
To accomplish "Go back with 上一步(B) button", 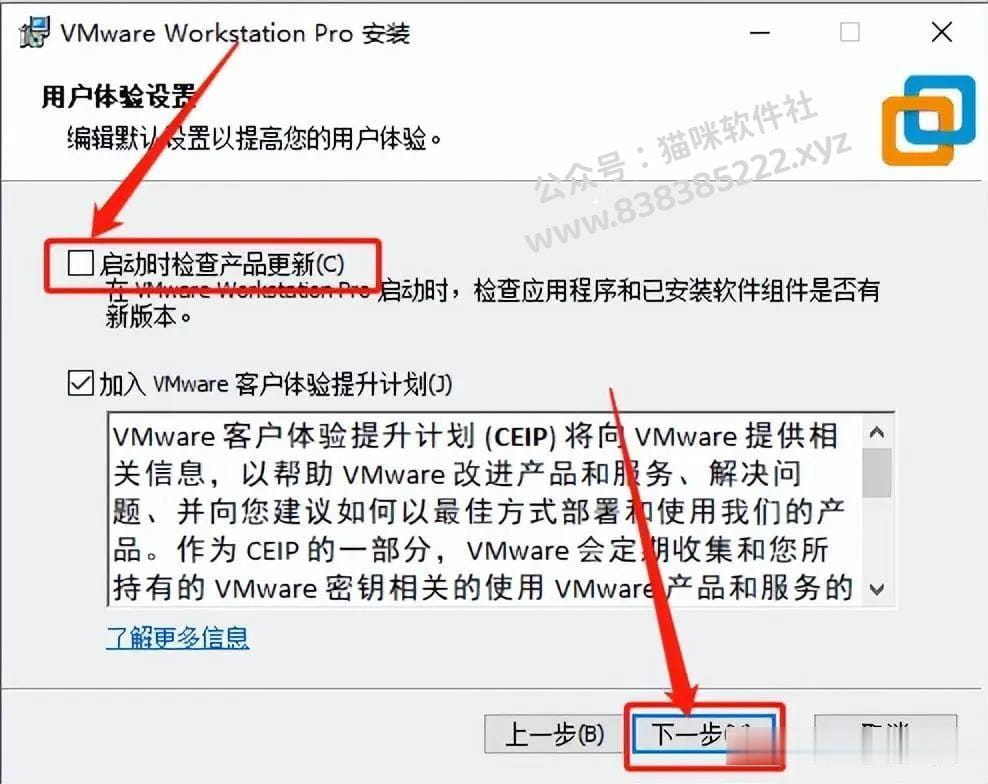I will (x=554, y=734).
